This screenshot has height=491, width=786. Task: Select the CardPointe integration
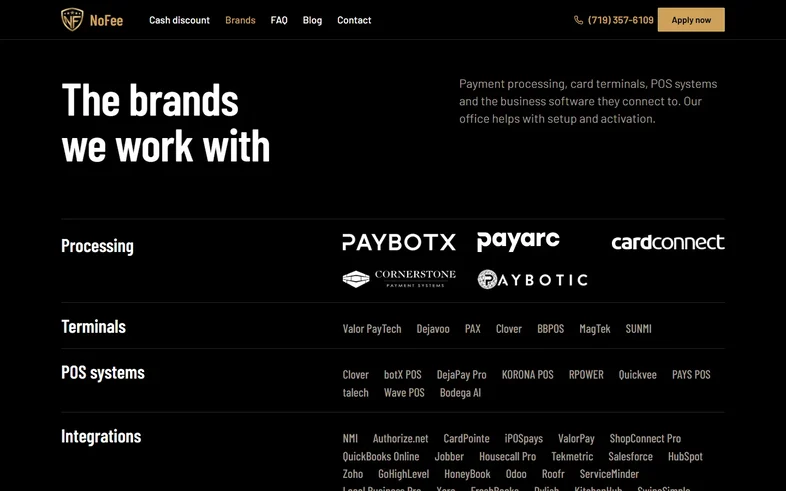[x=466, y=438]
